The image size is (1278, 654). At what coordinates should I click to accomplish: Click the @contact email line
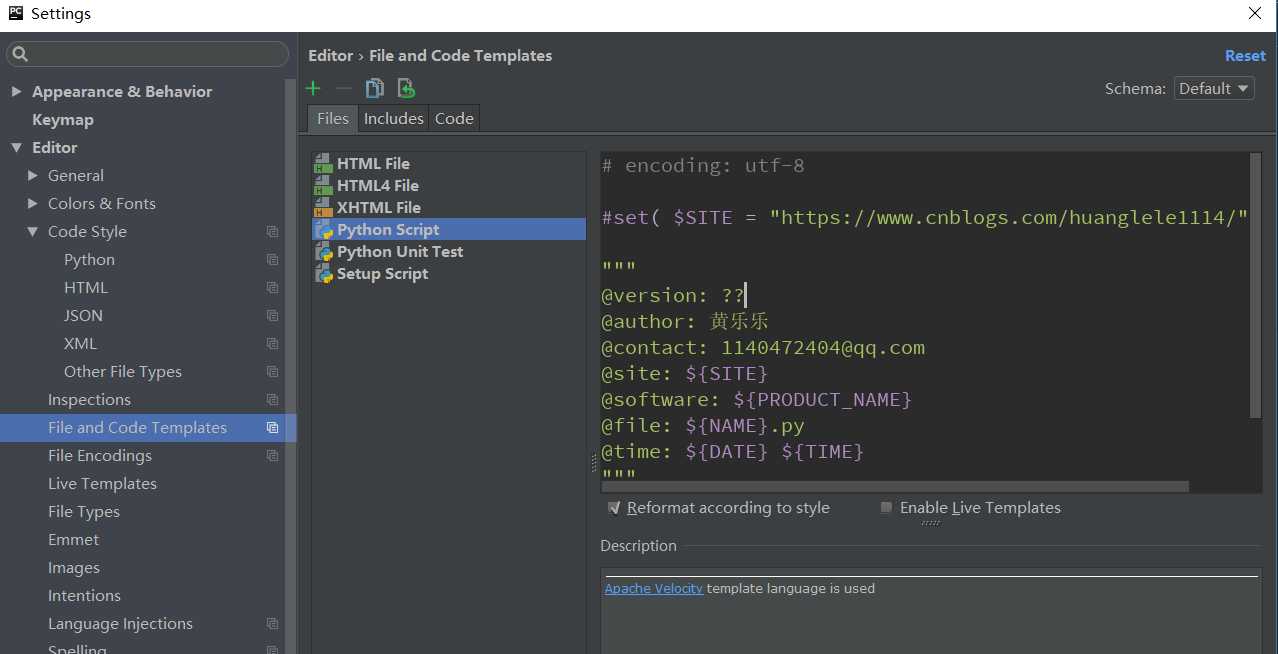pos(763,347)
